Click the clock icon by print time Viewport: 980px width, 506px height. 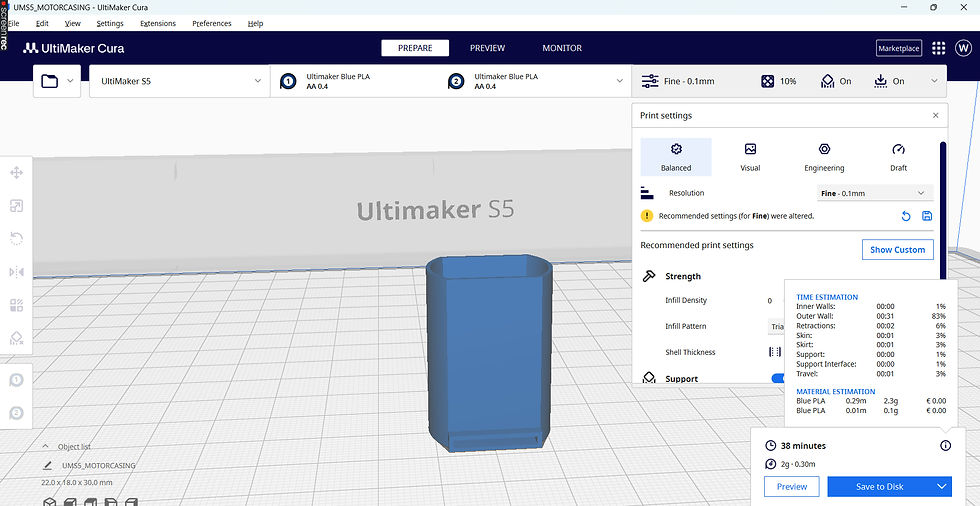(x=771, y=445)
